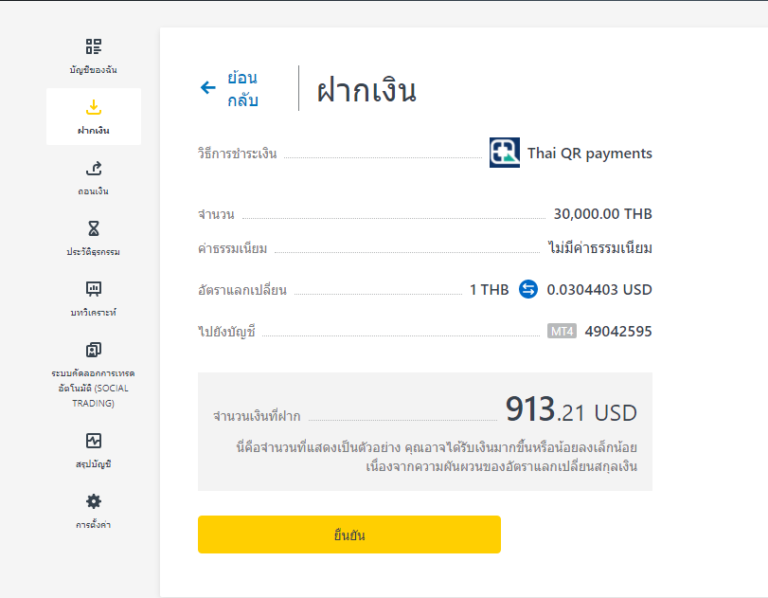
Task: Click the yellow ยืนยัน confirm button
Action: pos(349,534)
